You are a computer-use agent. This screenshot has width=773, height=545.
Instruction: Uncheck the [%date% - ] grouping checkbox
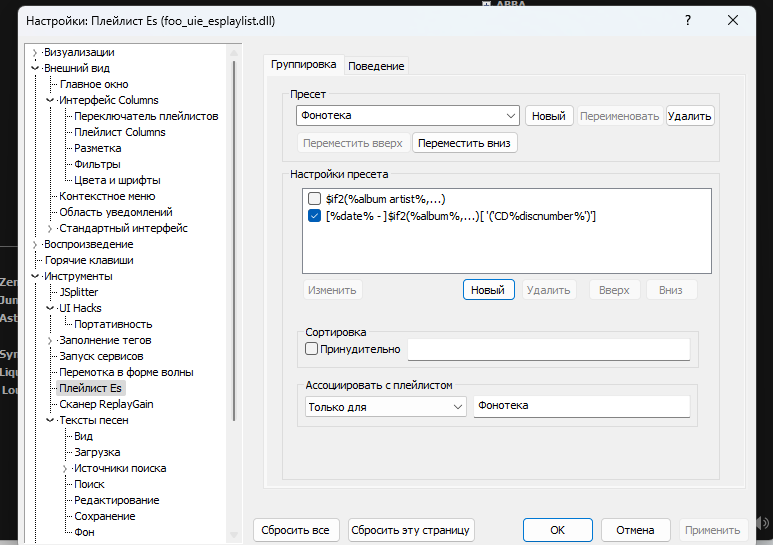315,215
